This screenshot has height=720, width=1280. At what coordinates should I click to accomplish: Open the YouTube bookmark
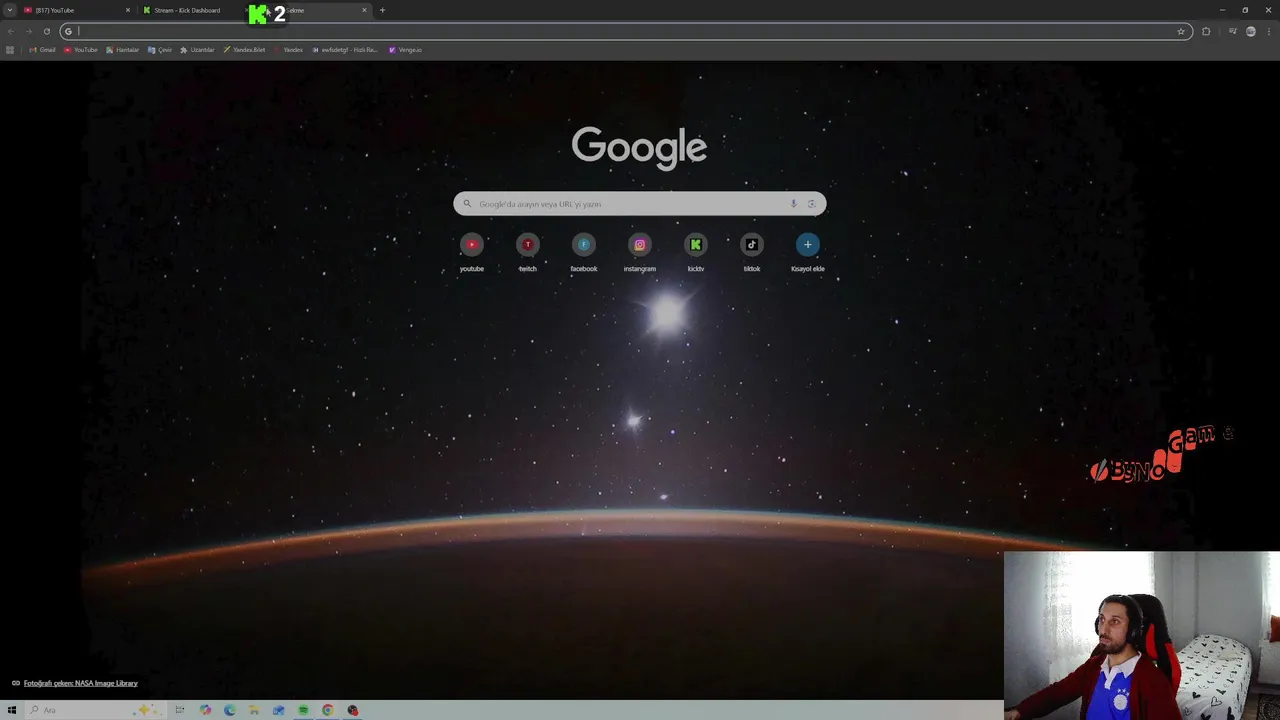click(81, 50)
